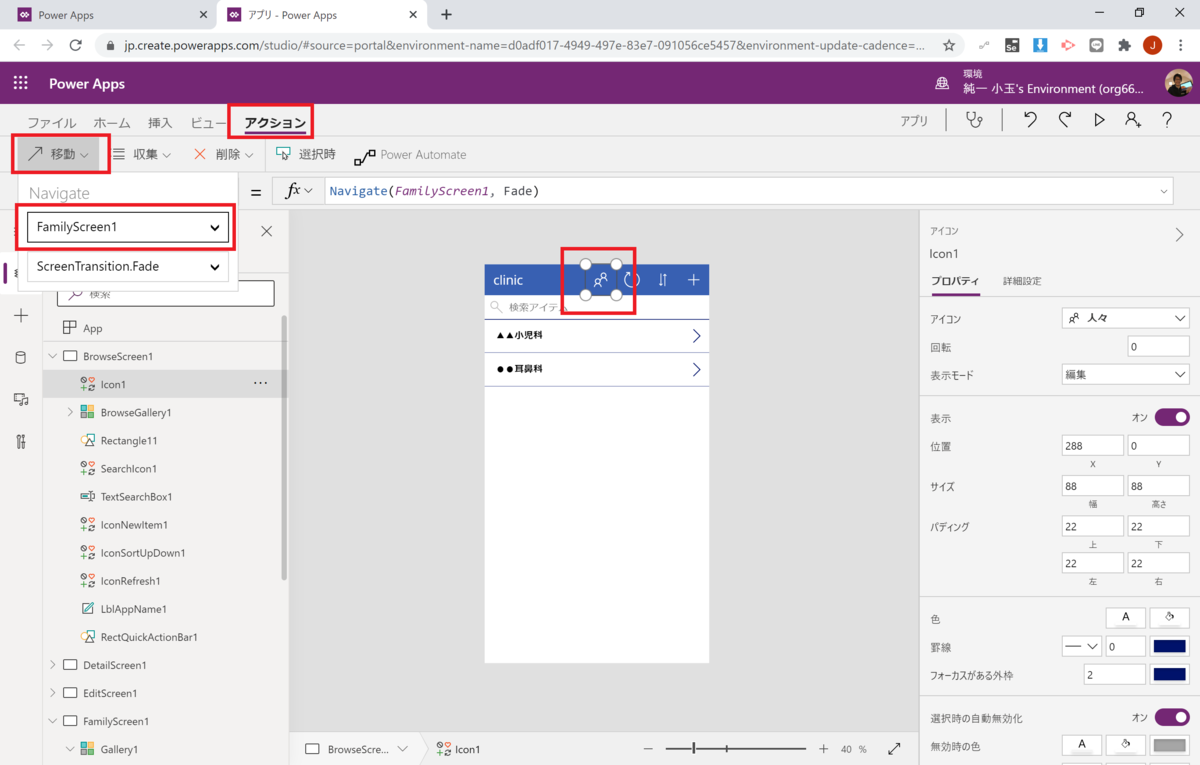Image resolution: width=1200 pixels, height=765 pixels.
Task: Collapse the BrowseScreen1 tree node
Action: click(53, 356)
